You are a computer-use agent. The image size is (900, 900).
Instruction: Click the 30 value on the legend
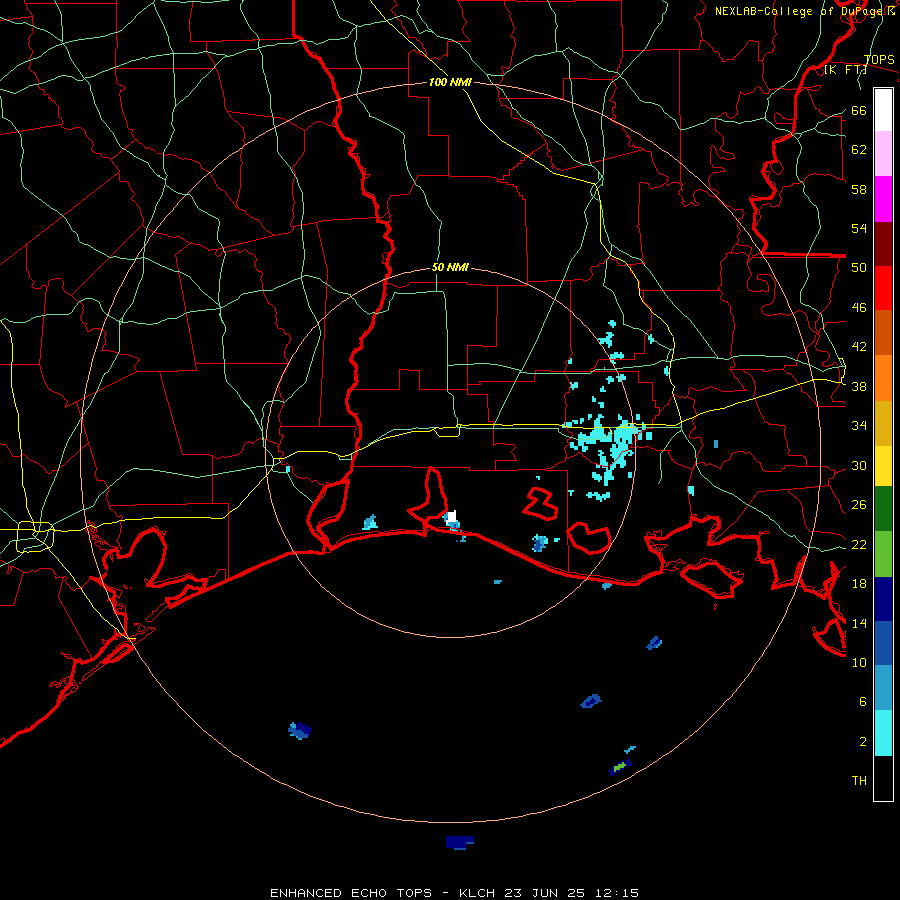point(859,465)
